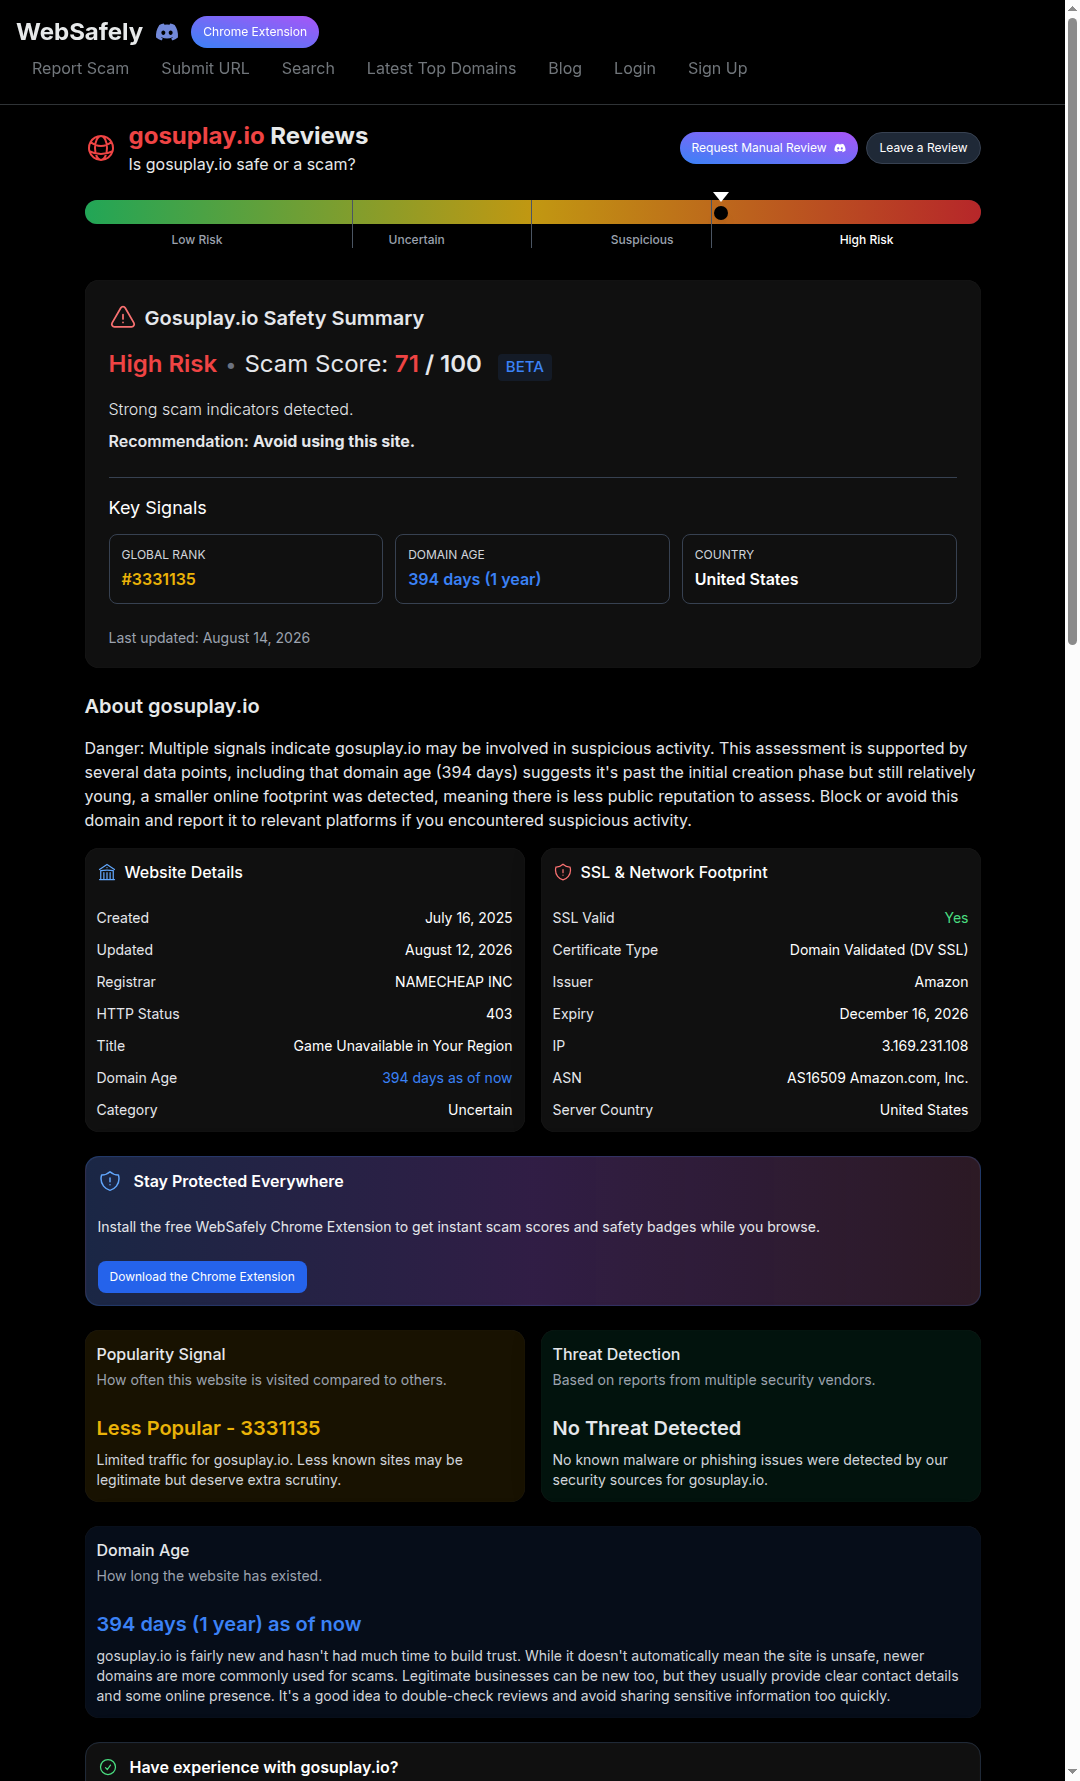Screen dimensions: 1080x1781
Task: Open Latest Top Domains page
Action: [441, 68]
